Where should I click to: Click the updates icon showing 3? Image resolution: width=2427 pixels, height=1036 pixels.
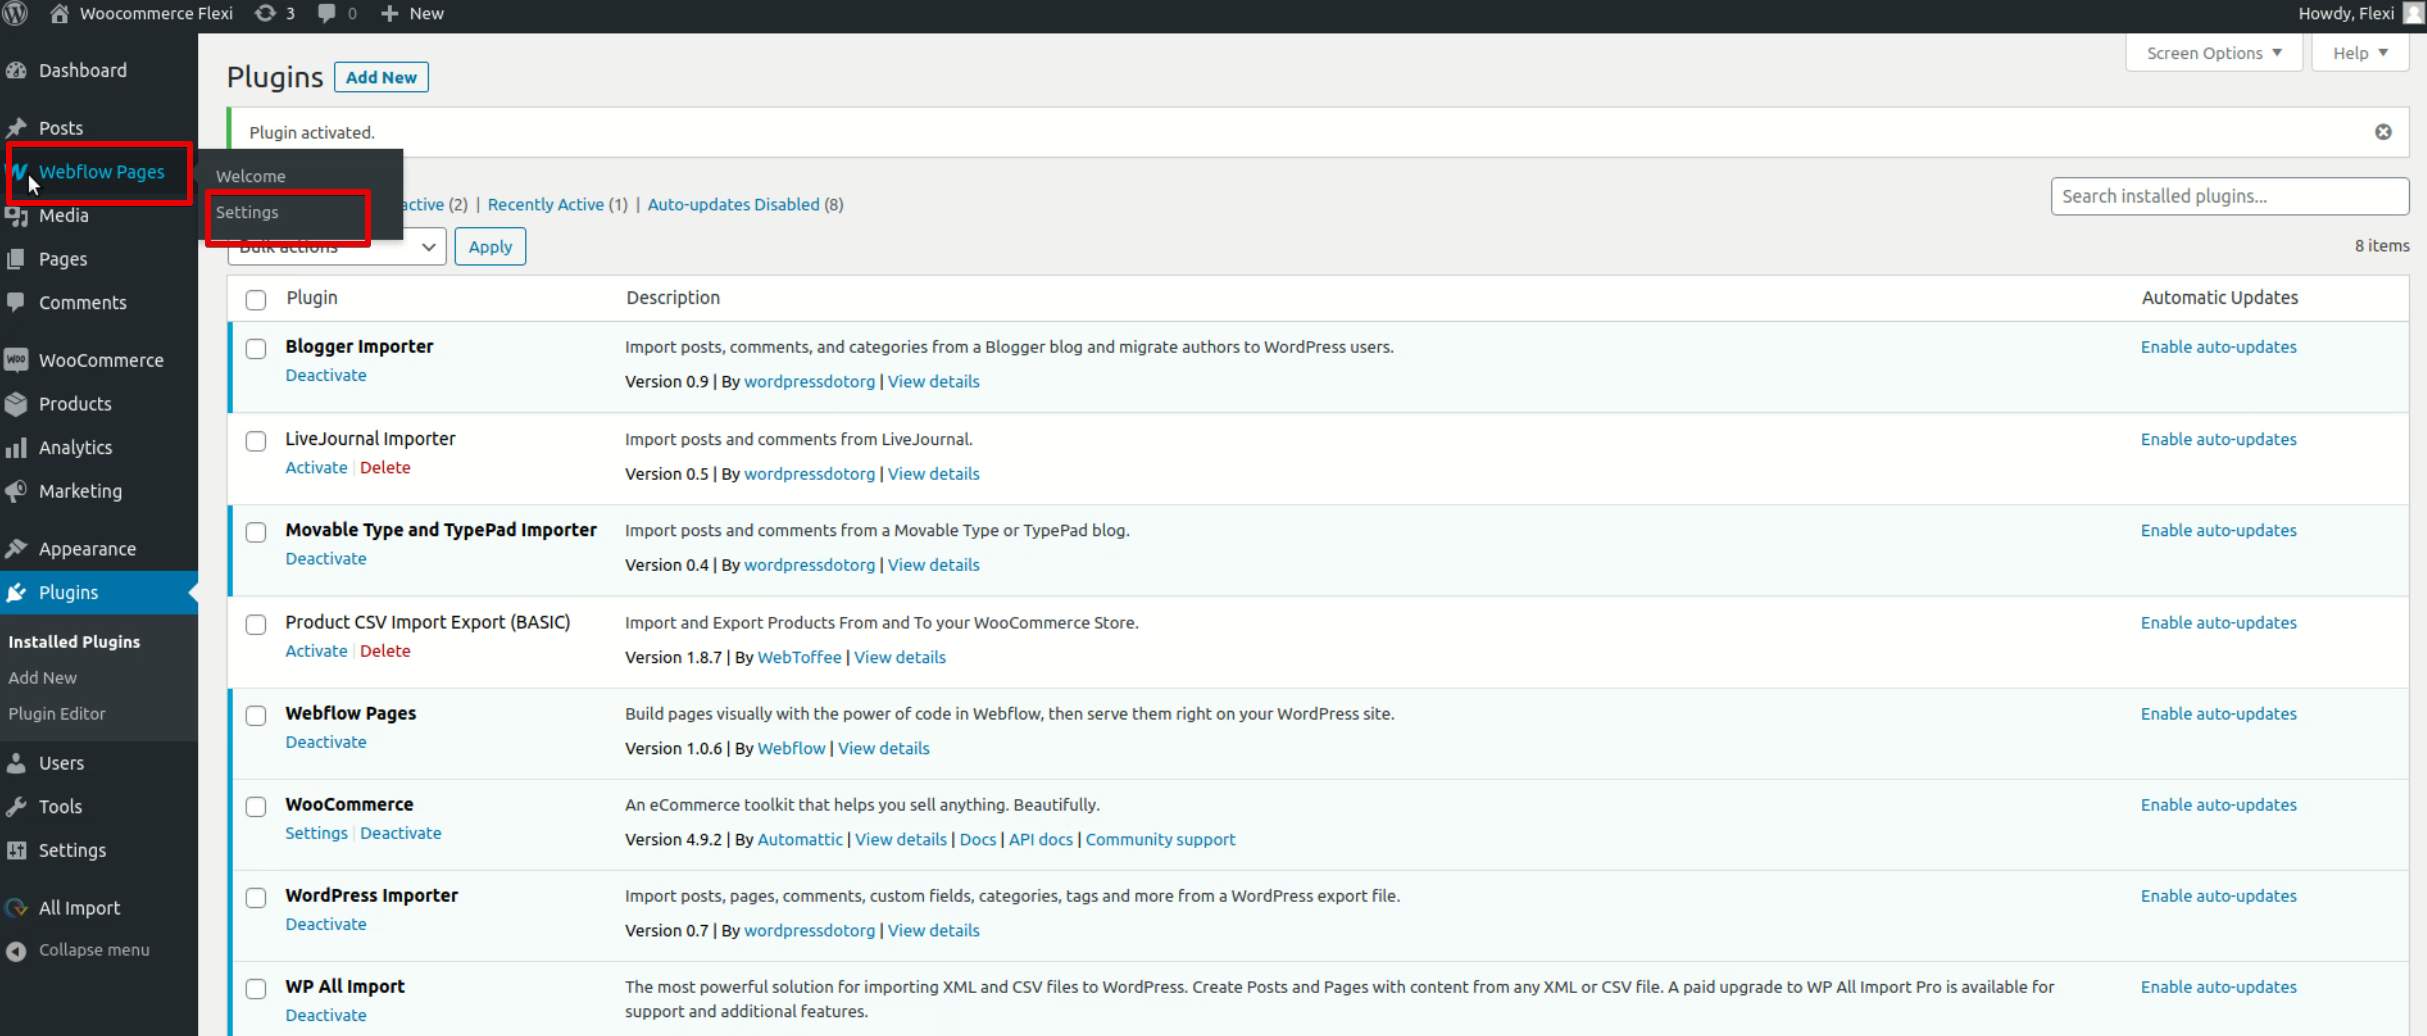point(265,13)
